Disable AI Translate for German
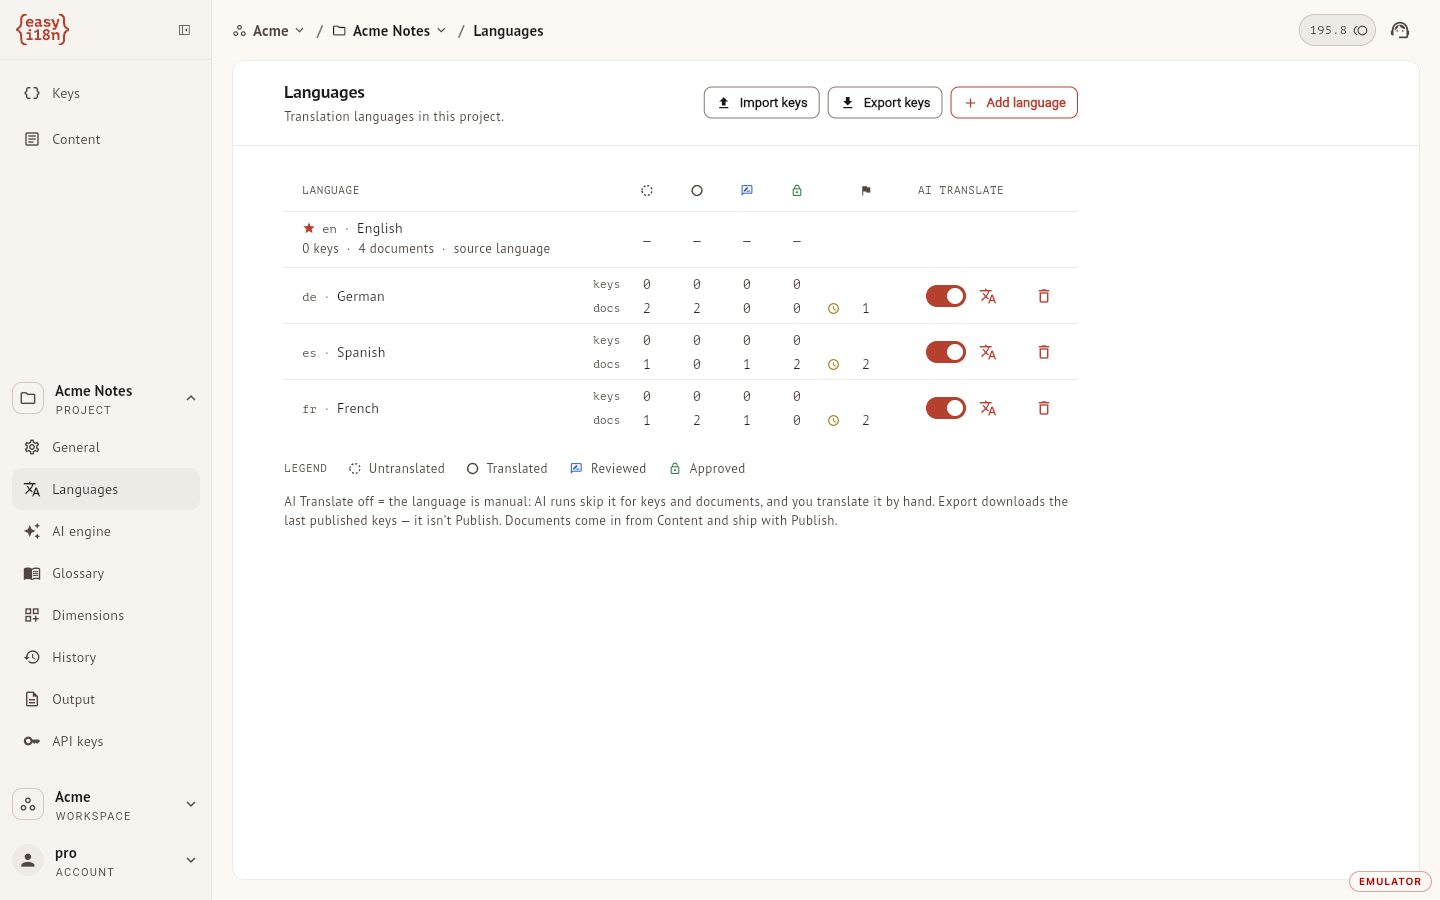This screenshot has width=1440, height=900. [x=946, y=296]
